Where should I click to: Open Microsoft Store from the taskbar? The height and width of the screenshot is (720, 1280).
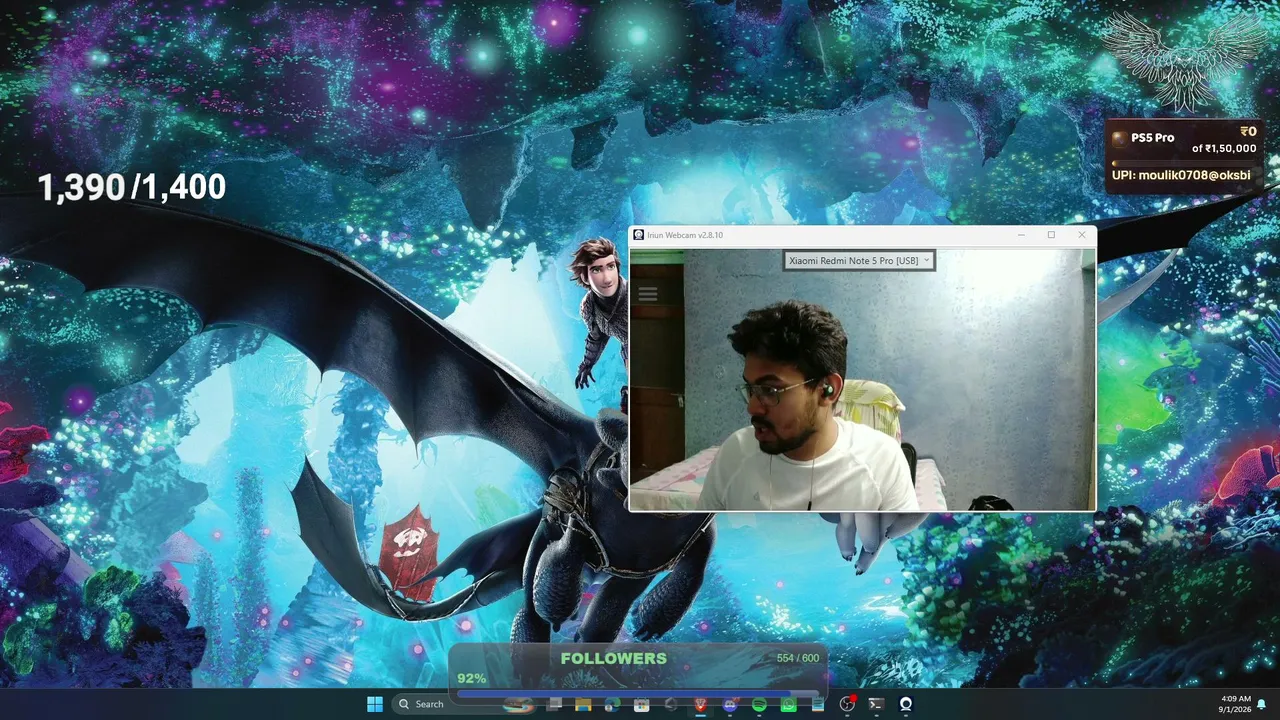(x=642, y=704)
